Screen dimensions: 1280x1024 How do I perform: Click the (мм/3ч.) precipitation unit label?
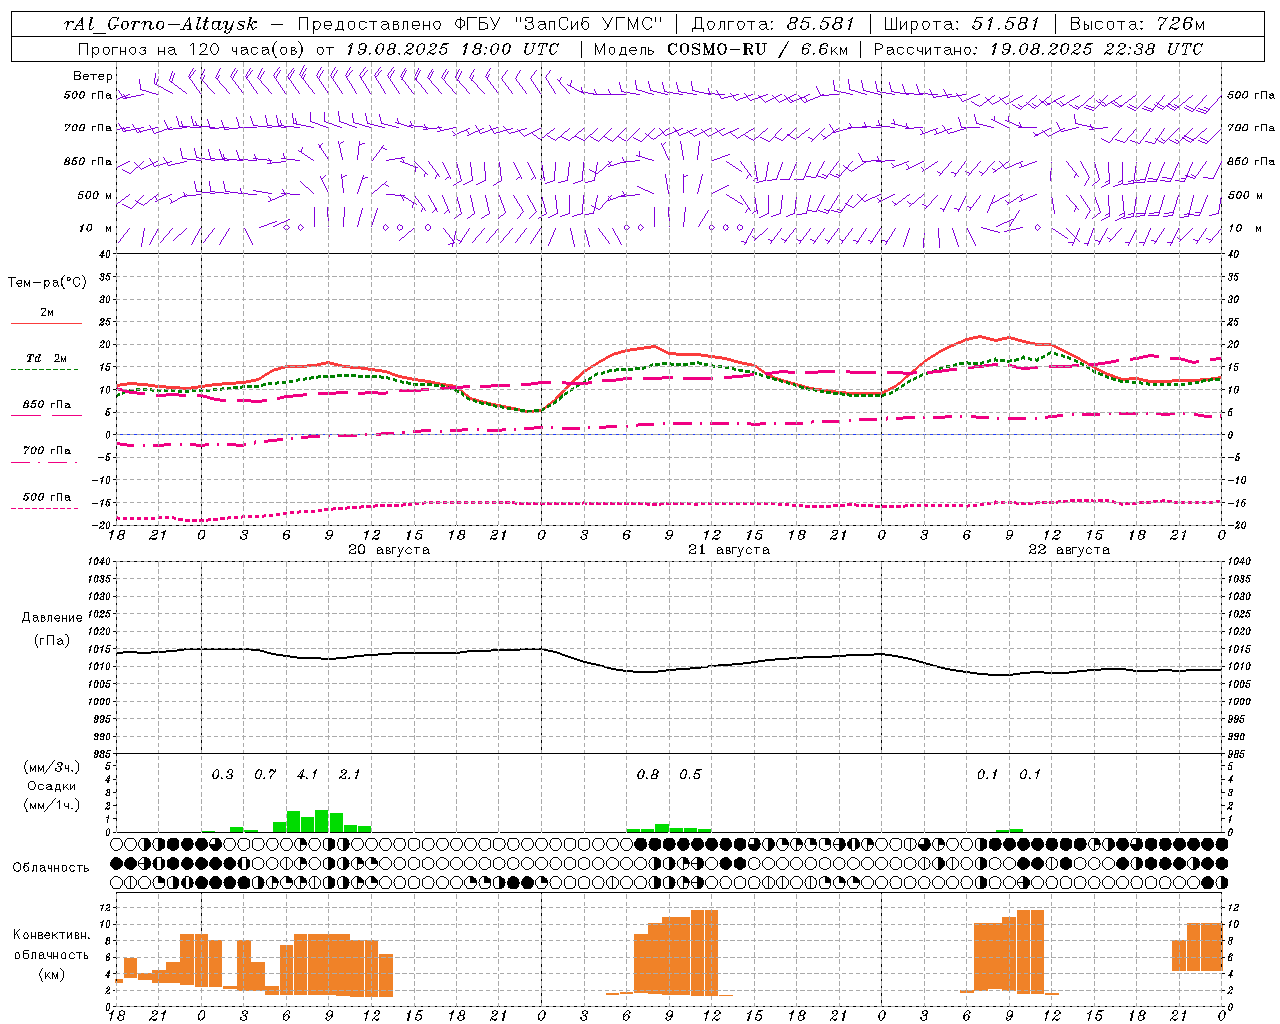click(52, 767)
